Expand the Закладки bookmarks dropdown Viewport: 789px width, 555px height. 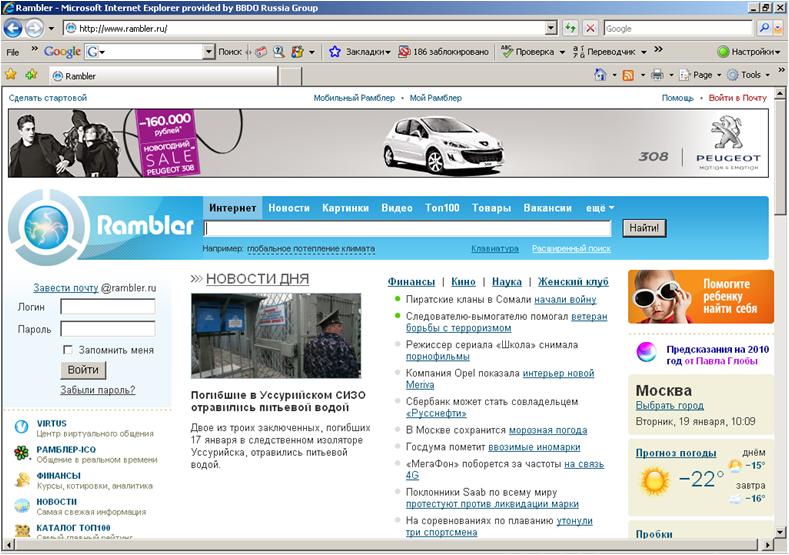tap(388, 52)
